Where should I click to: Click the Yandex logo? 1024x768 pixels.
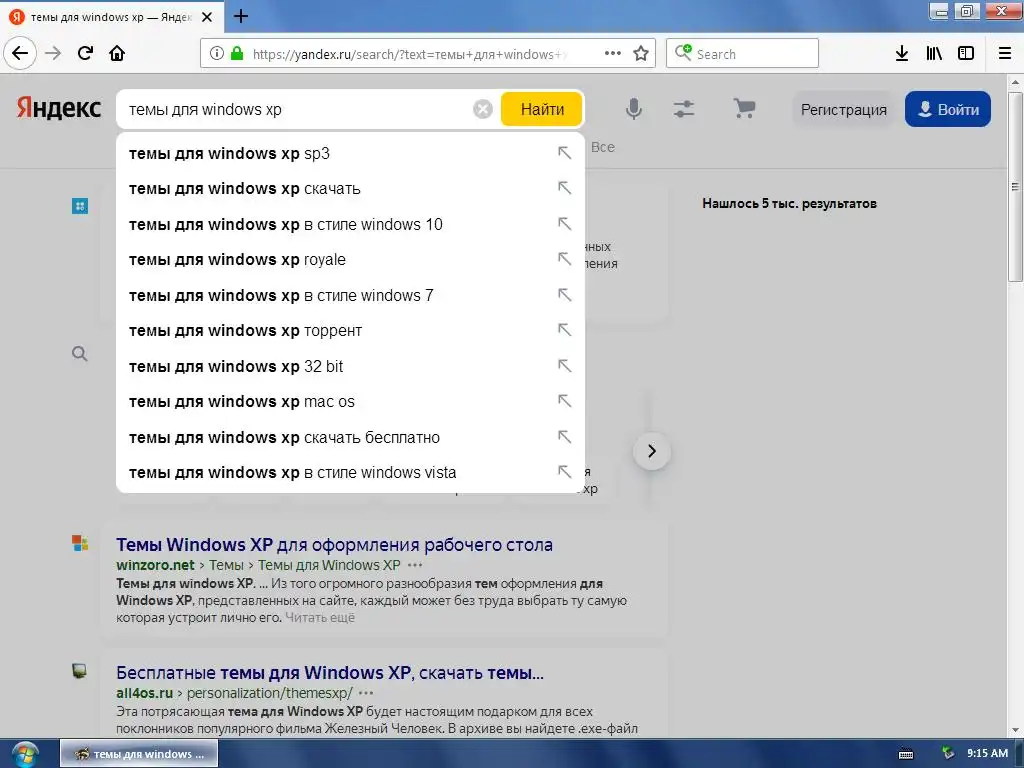click(59, 108)
